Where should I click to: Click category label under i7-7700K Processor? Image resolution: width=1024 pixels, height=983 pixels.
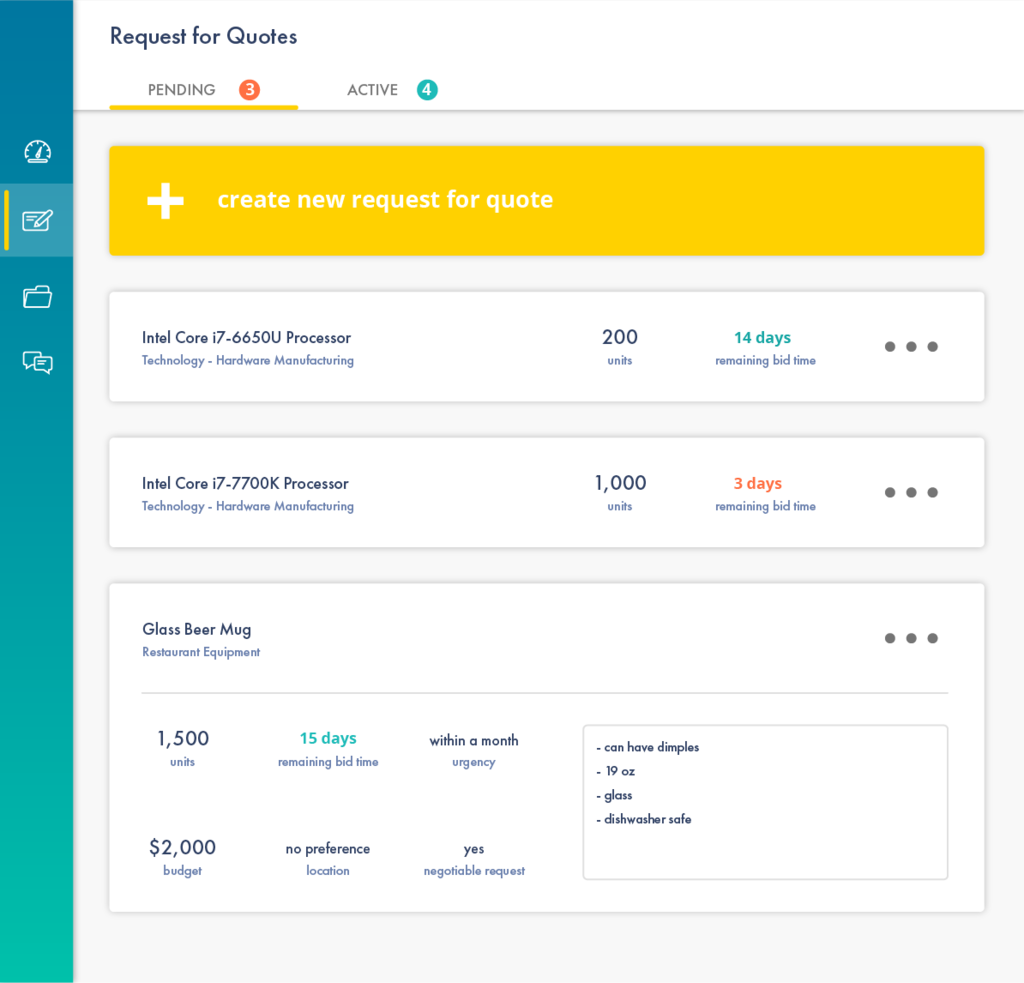point(248,506)
